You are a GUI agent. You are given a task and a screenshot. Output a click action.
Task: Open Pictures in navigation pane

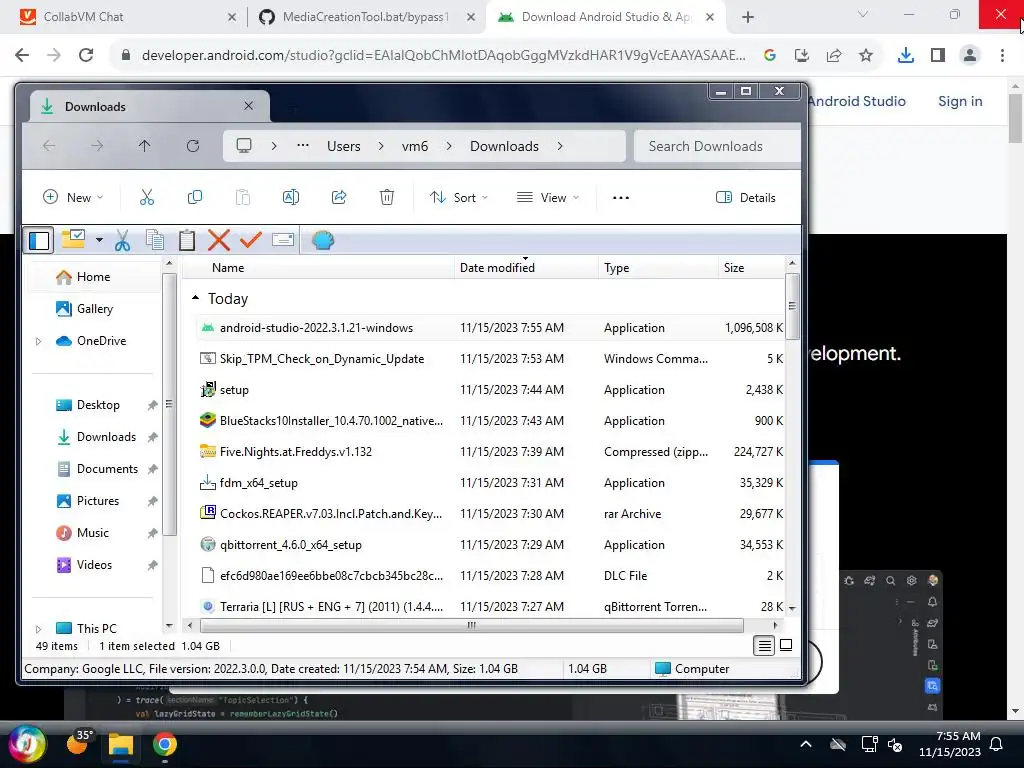click(x=98, y=501)
